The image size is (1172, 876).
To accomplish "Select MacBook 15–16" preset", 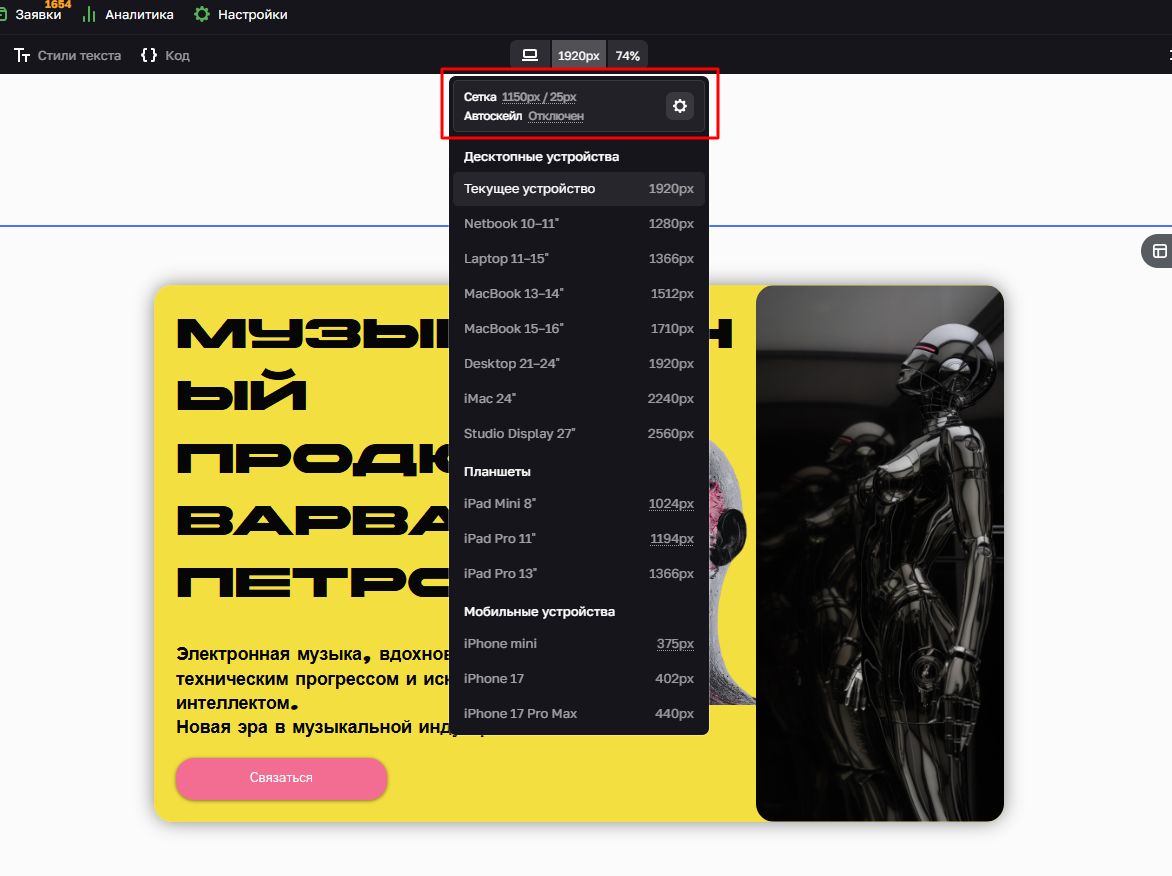I will click(579, 328).
